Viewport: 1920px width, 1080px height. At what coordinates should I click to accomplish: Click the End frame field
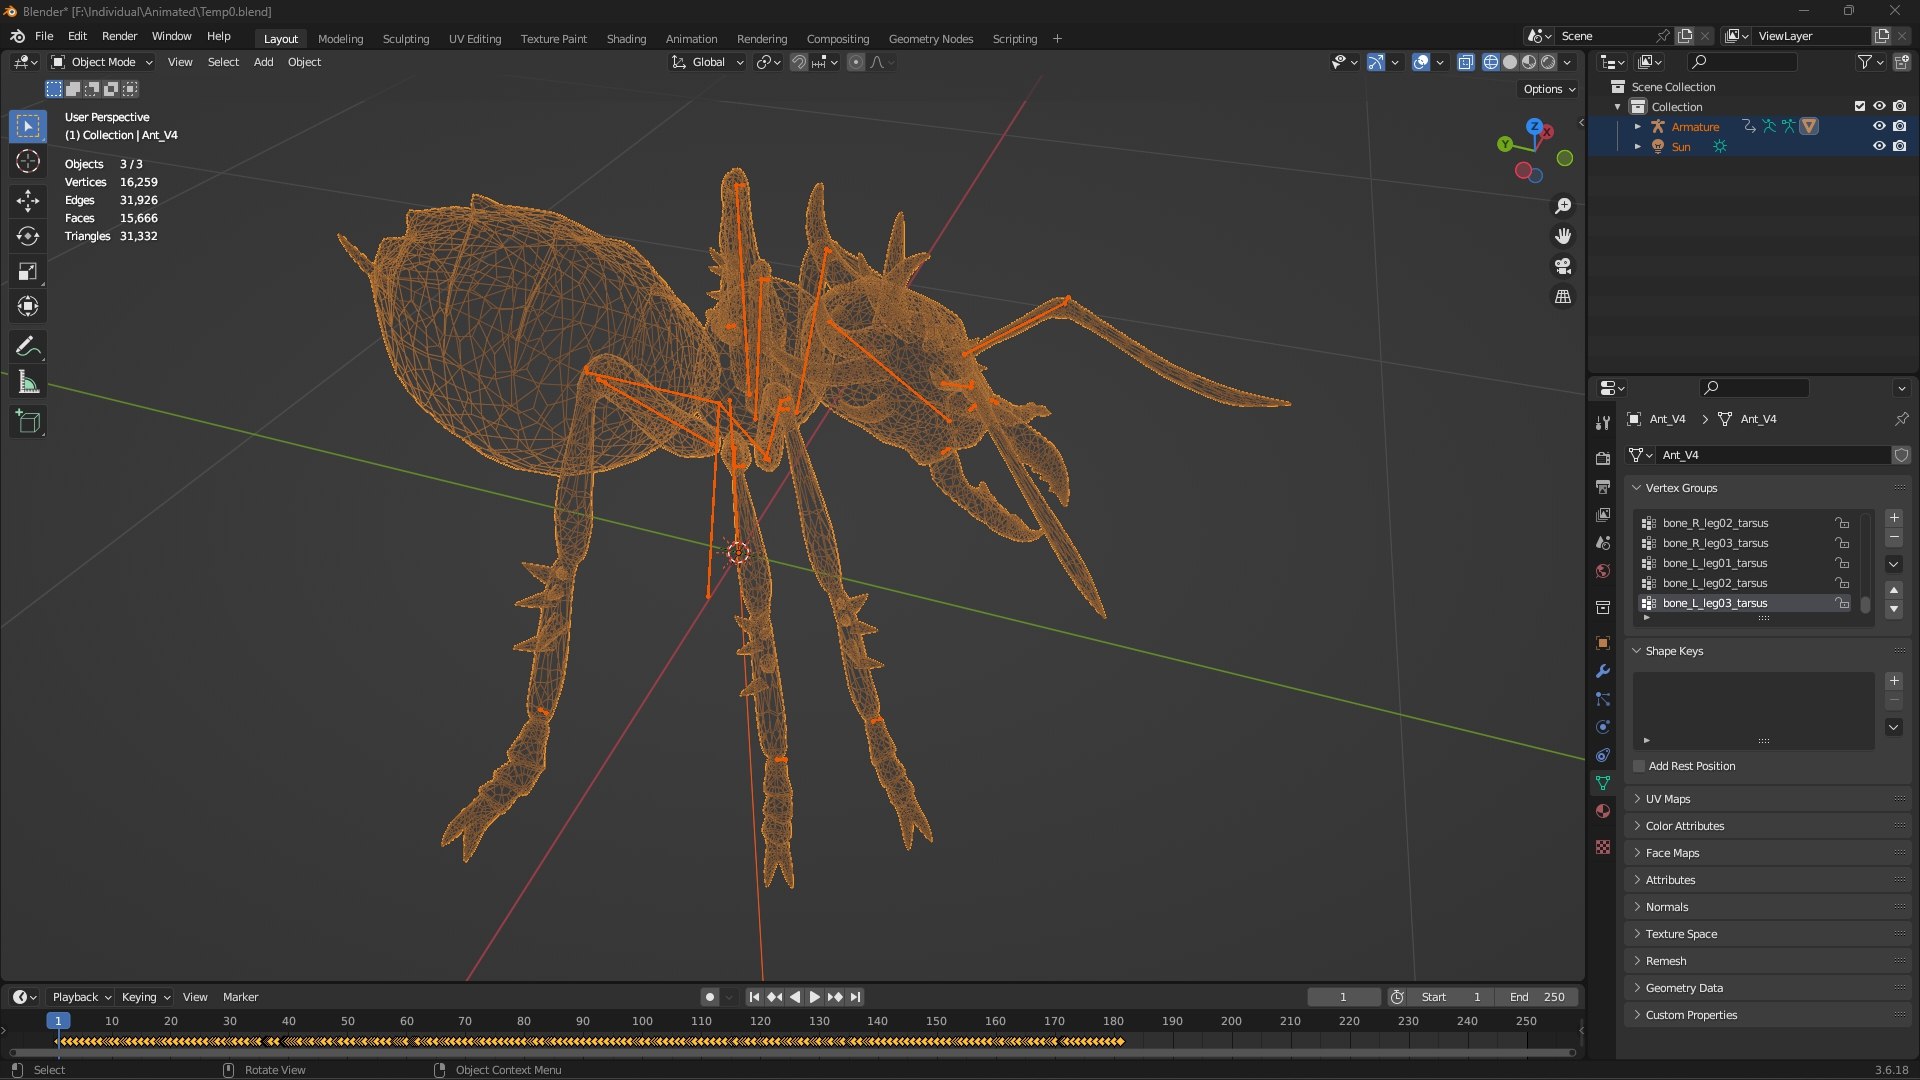click(1537, 997)
